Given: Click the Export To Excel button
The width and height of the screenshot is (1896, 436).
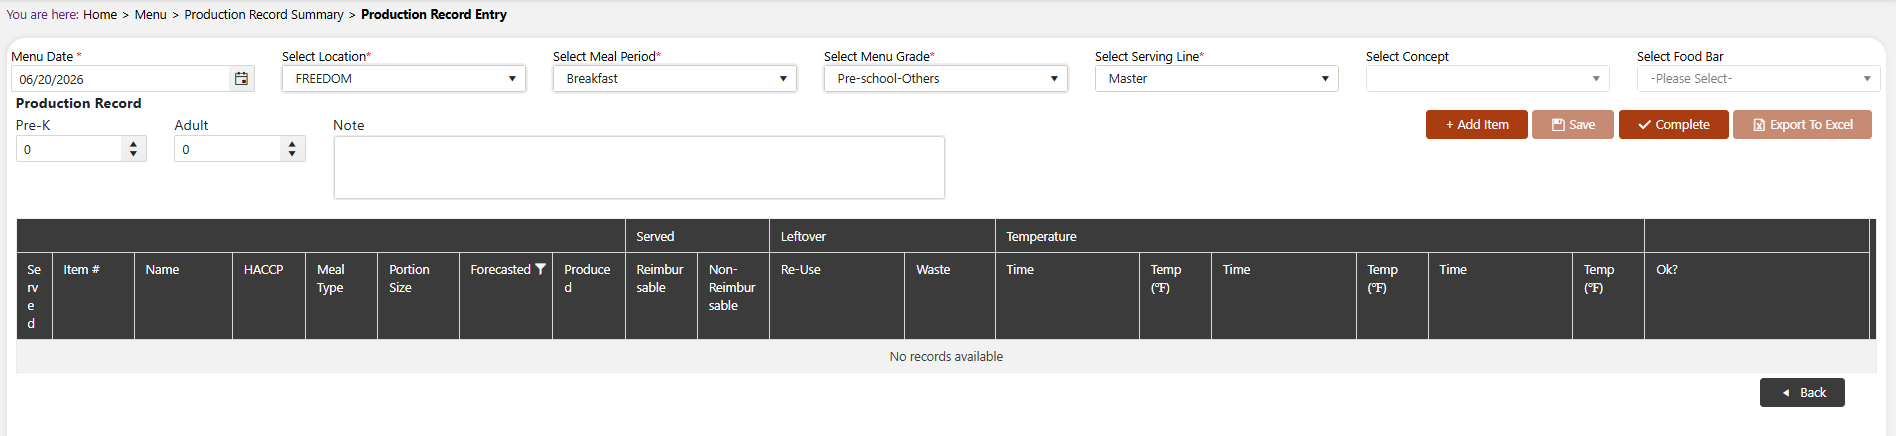Looking at the screenshot, I should 1803,125.
